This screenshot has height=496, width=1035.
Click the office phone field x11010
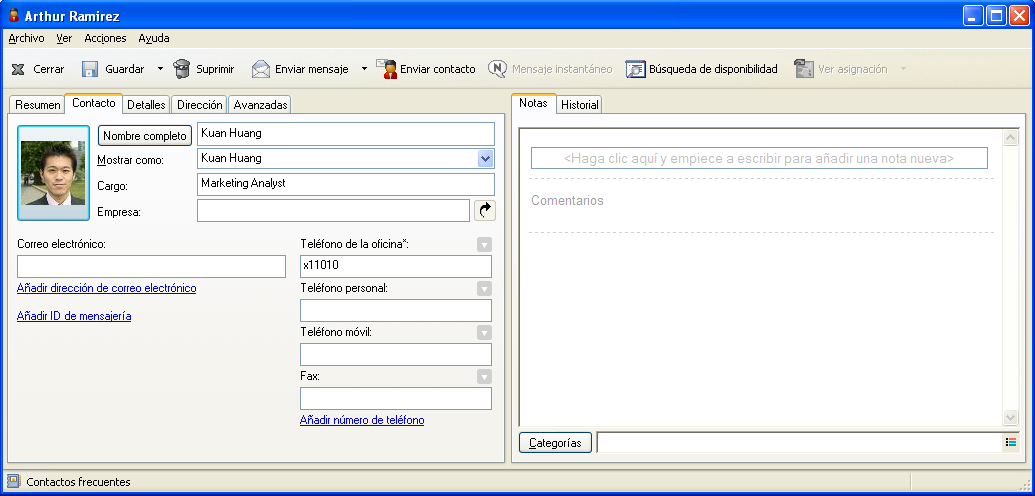396,266
